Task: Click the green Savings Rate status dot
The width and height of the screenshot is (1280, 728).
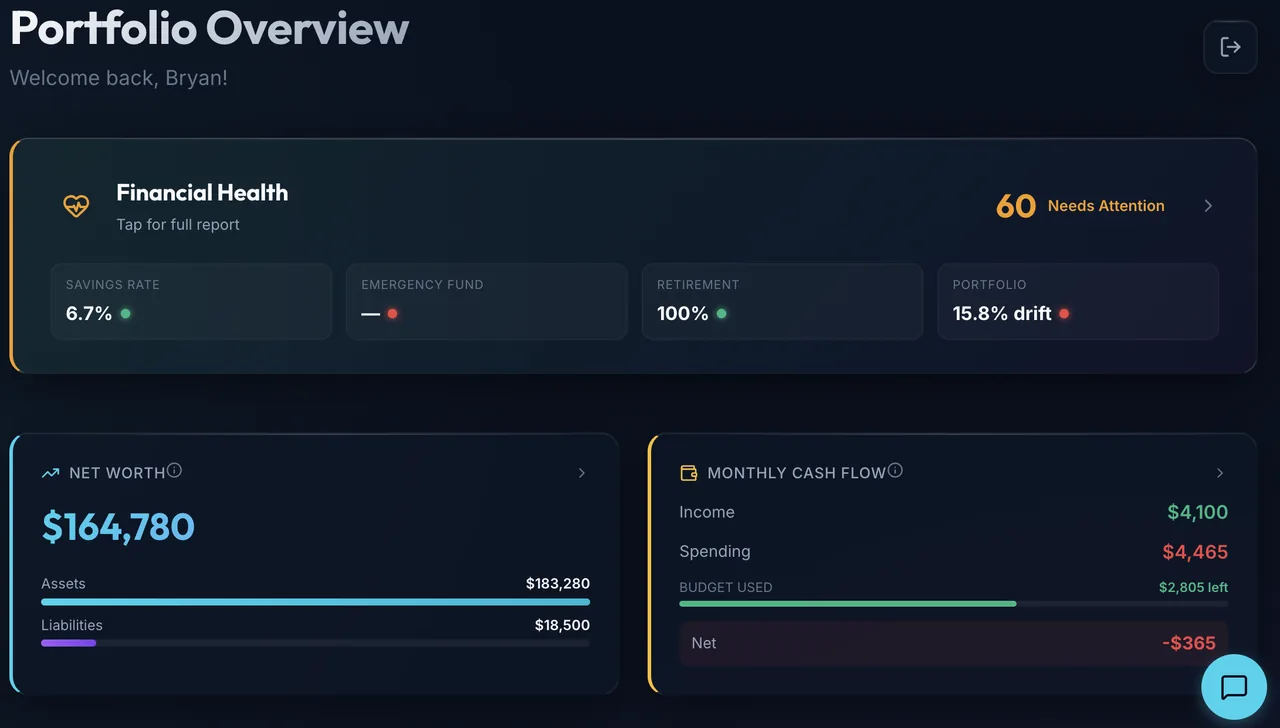Action: (x=125, y=313)
